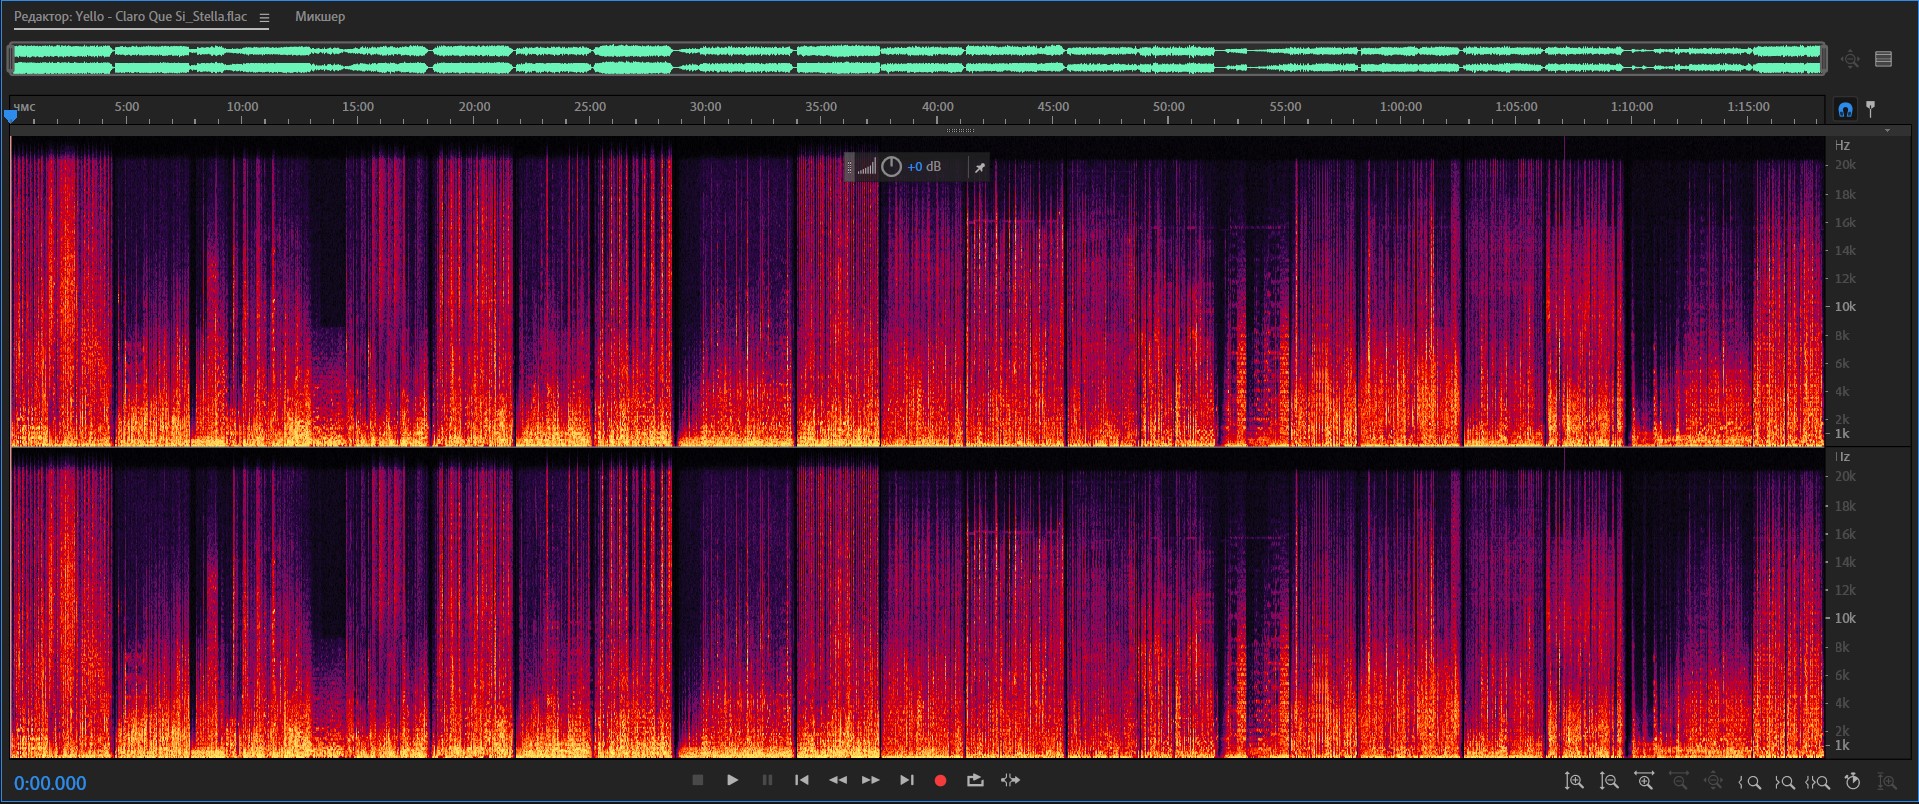Expand the small dropdown arrow above Hz scale
This screenshot has width=1919, height=804.
coord(1888,131)
